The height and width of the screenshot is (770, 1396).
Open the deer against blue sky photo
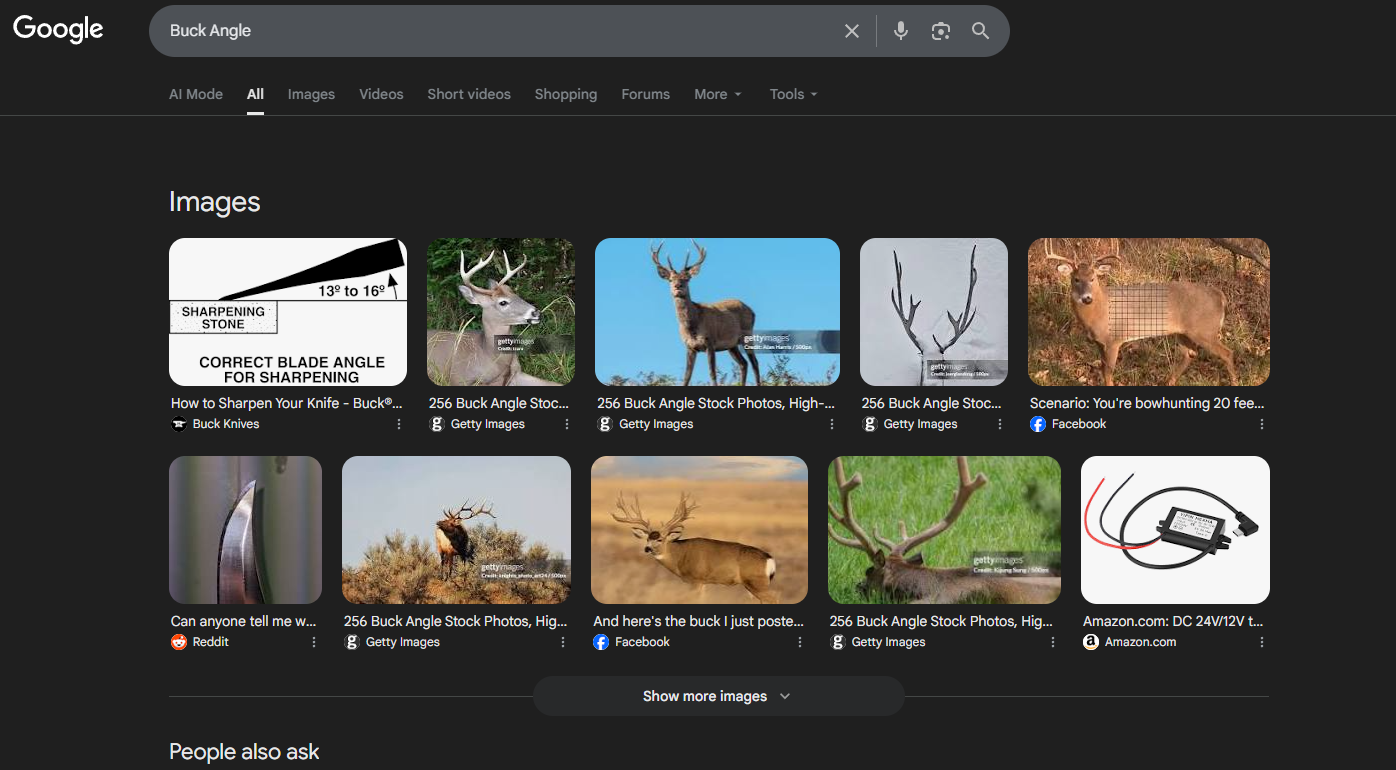coord(717,312)
